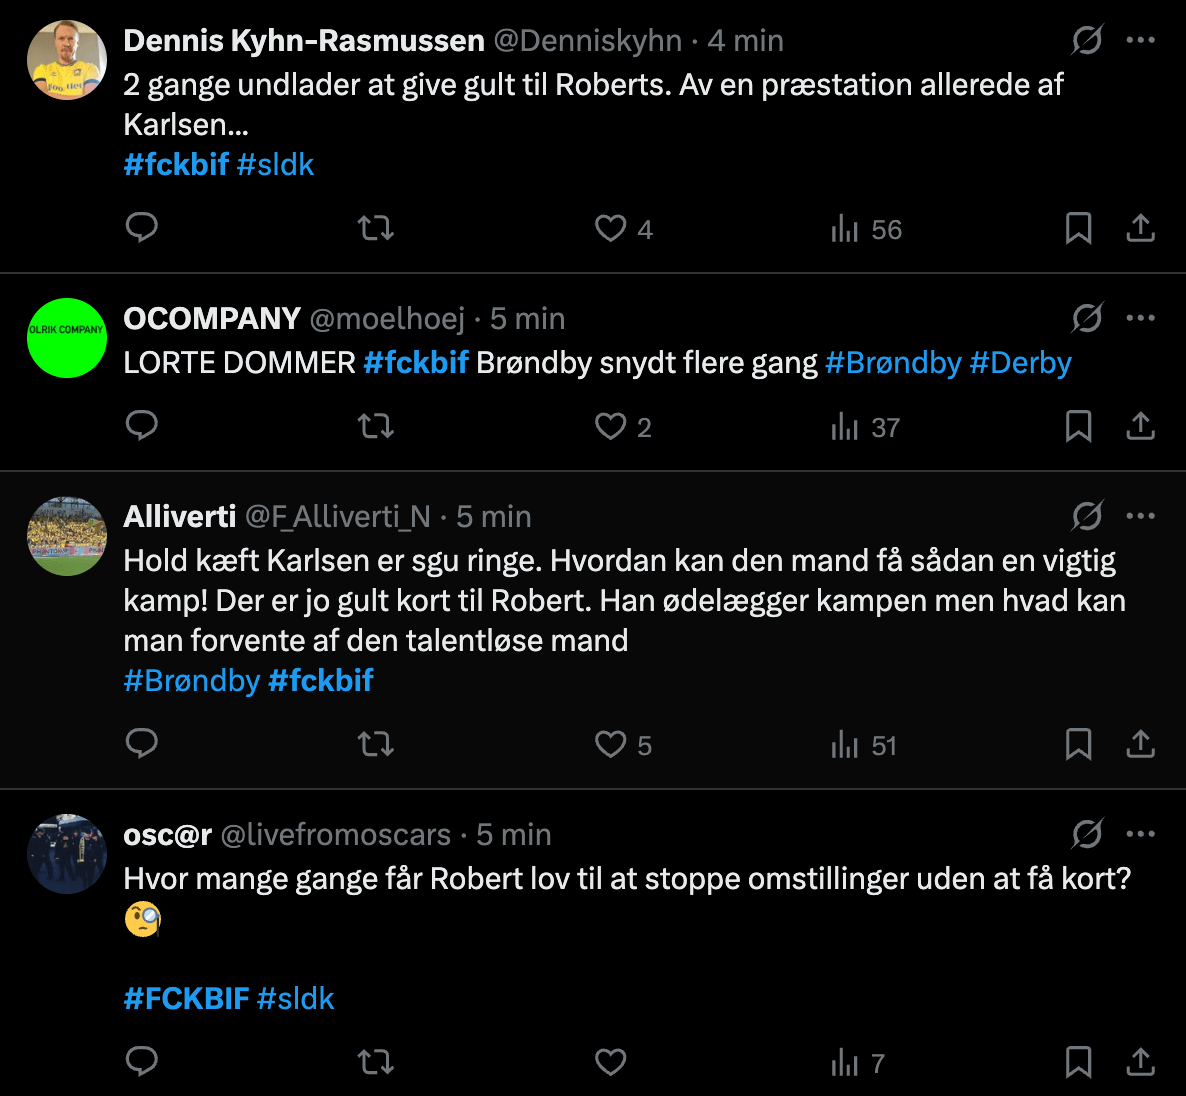Open Grok icon on osc@r's tweet
Image resolution: width=1186 pixels, height=1096 pixels.
[x=1087, y=834]
